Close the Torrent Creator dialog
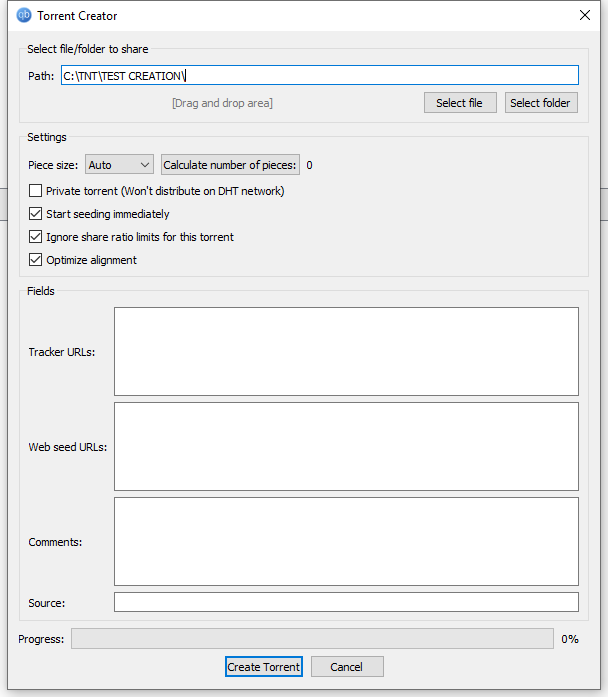 coord(584,15)
